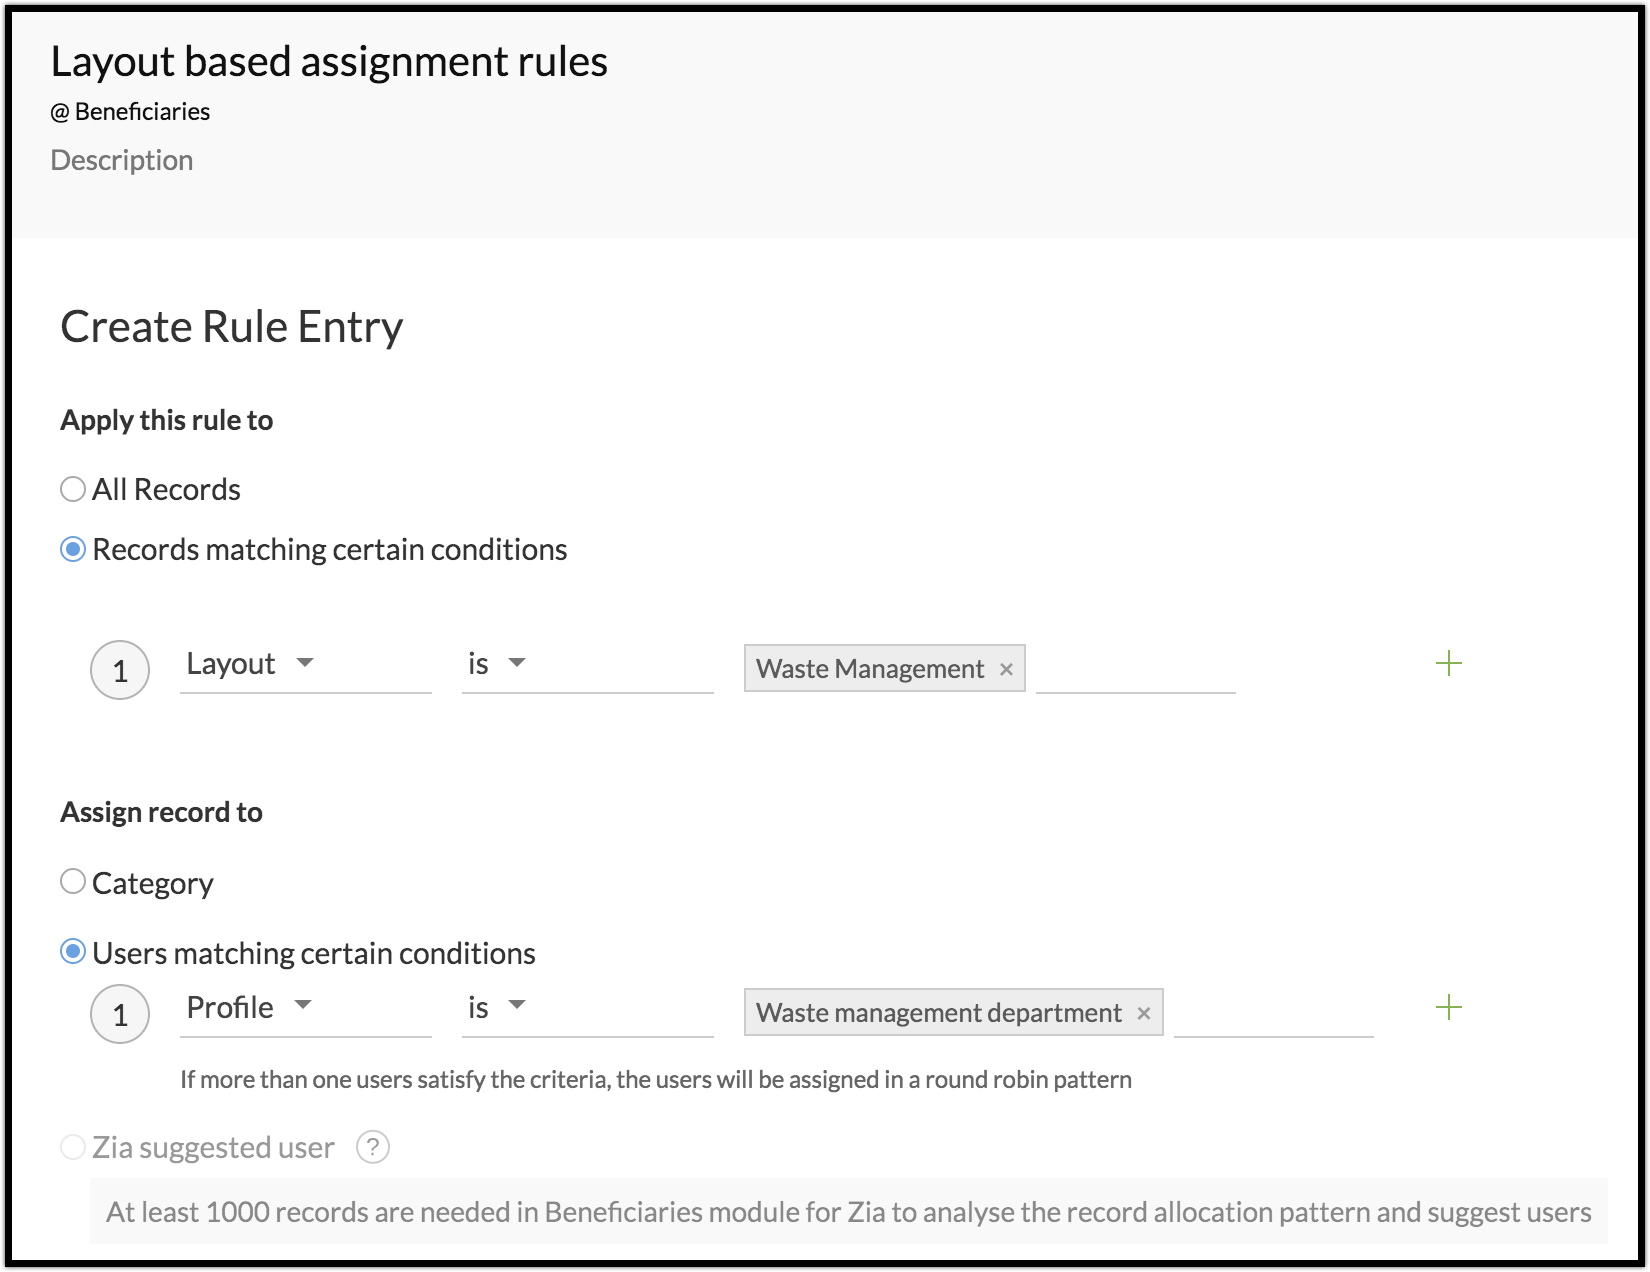Click the layout criteria row number 1 badge
1650x1272 pixels.
[120, 670]
